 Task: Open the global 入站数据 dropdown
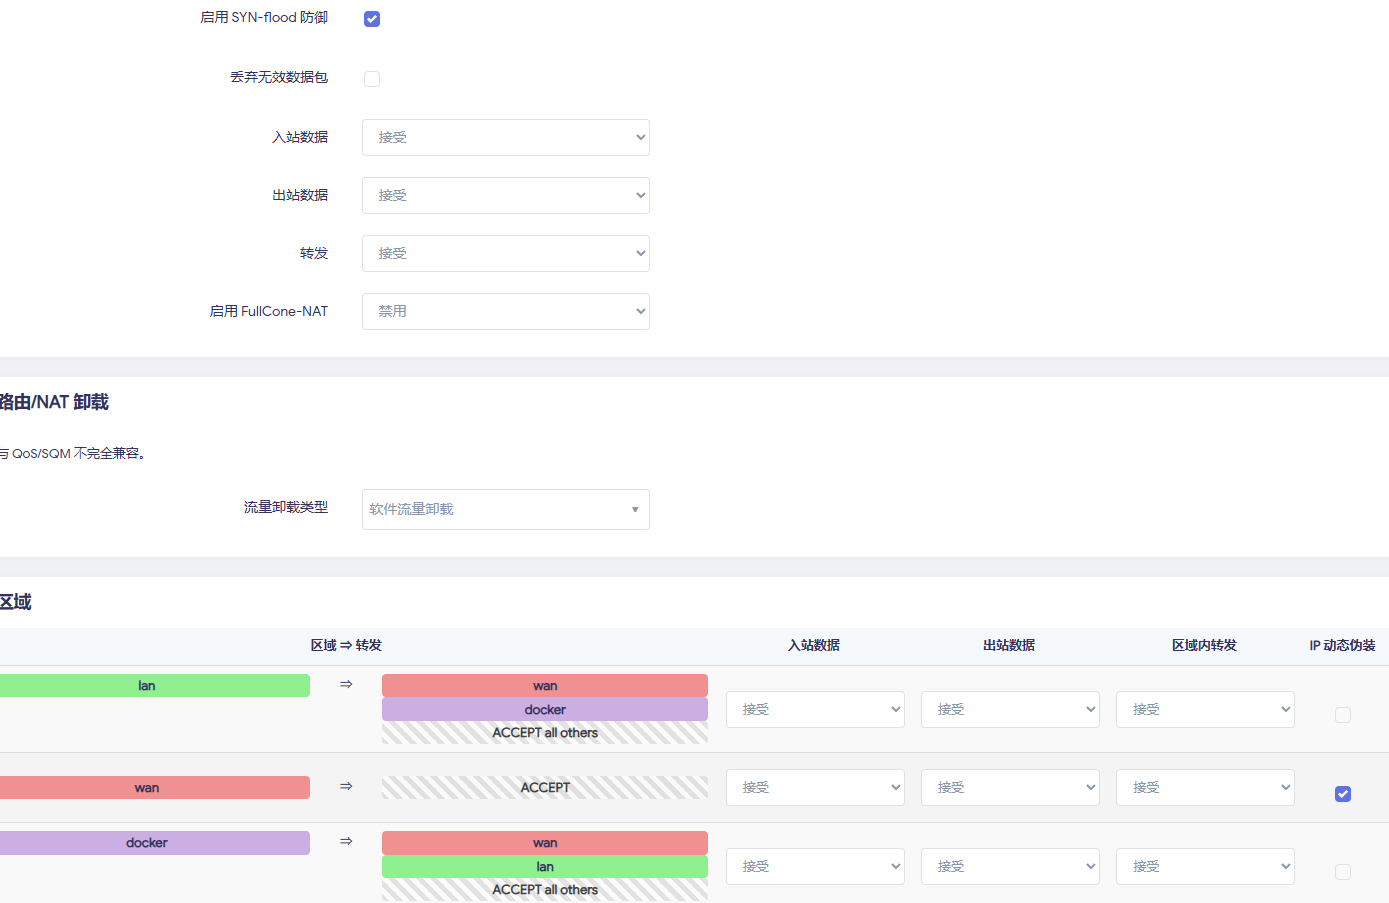pyautogui.click(x=505, y=137)
